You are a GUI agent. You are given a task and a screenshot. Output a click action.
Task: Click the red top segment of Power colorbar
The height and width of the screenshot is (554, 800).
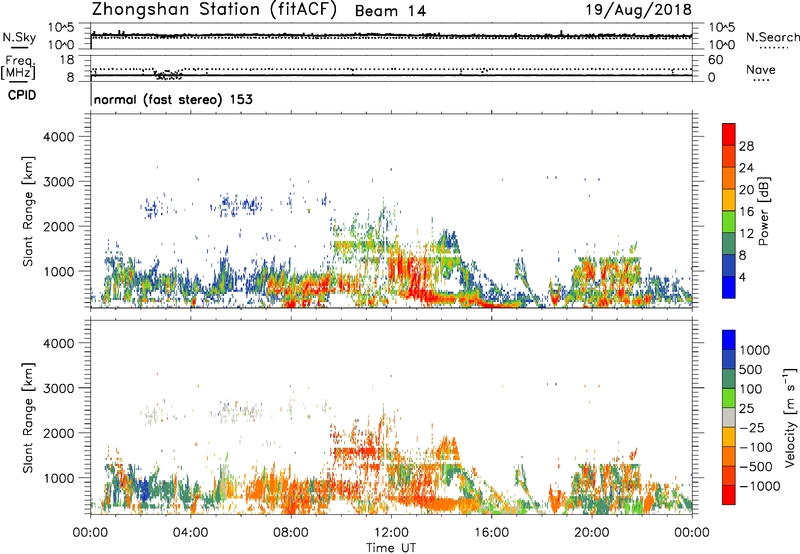[x=729, y=134]
